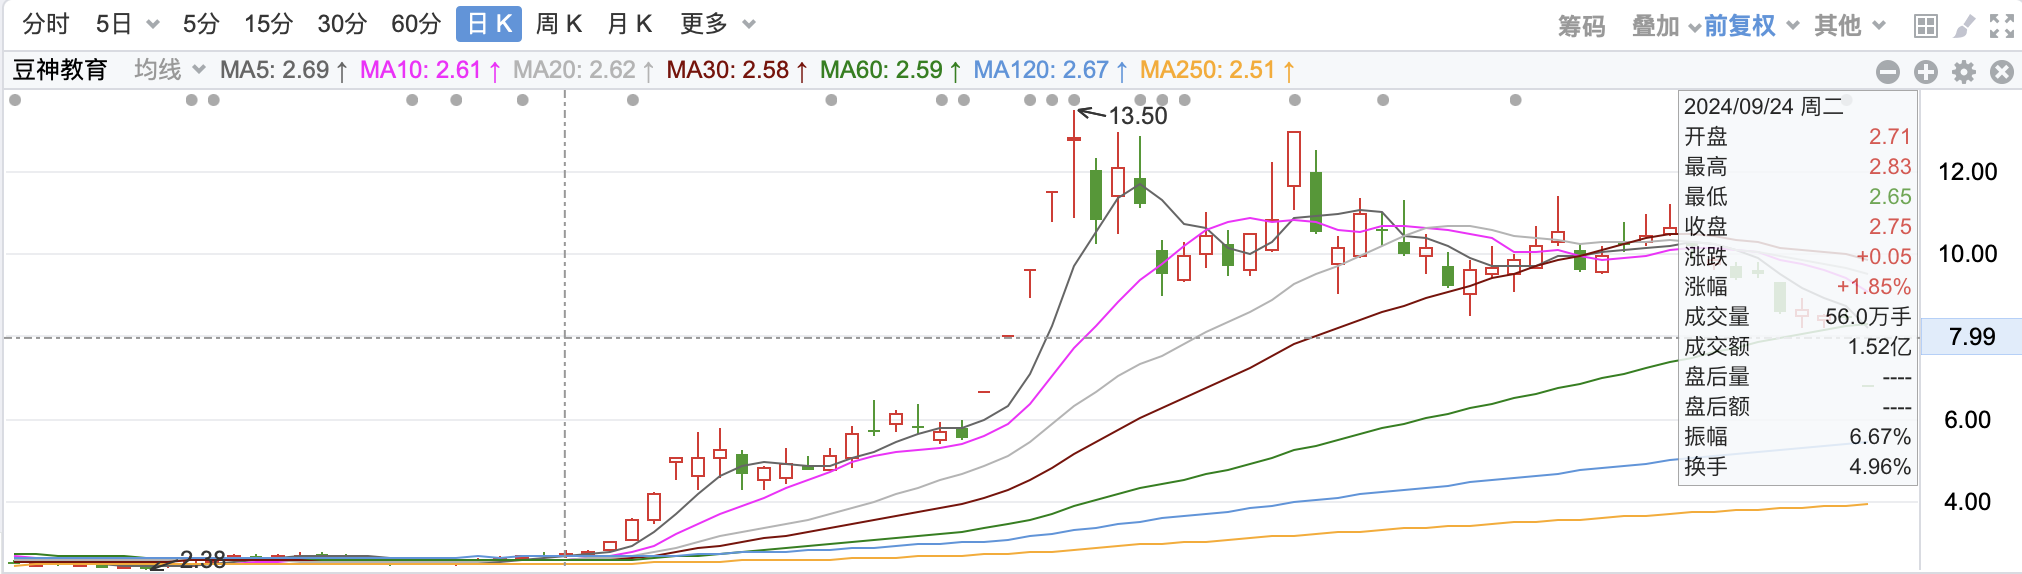Screen dimensions: 2022x574
Task: Click the minus circle icon on indicator bar
Action: [1888, 72]
